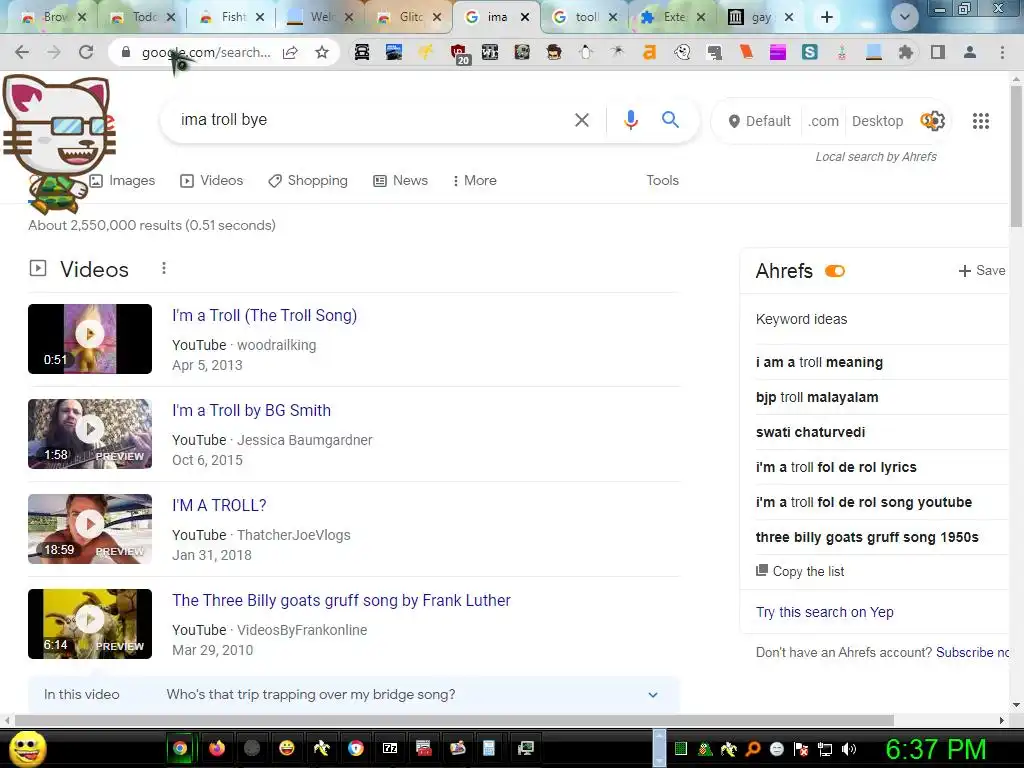Open a new browser tab with plus
Screen dimensions: 1024x768
(826, 17)
